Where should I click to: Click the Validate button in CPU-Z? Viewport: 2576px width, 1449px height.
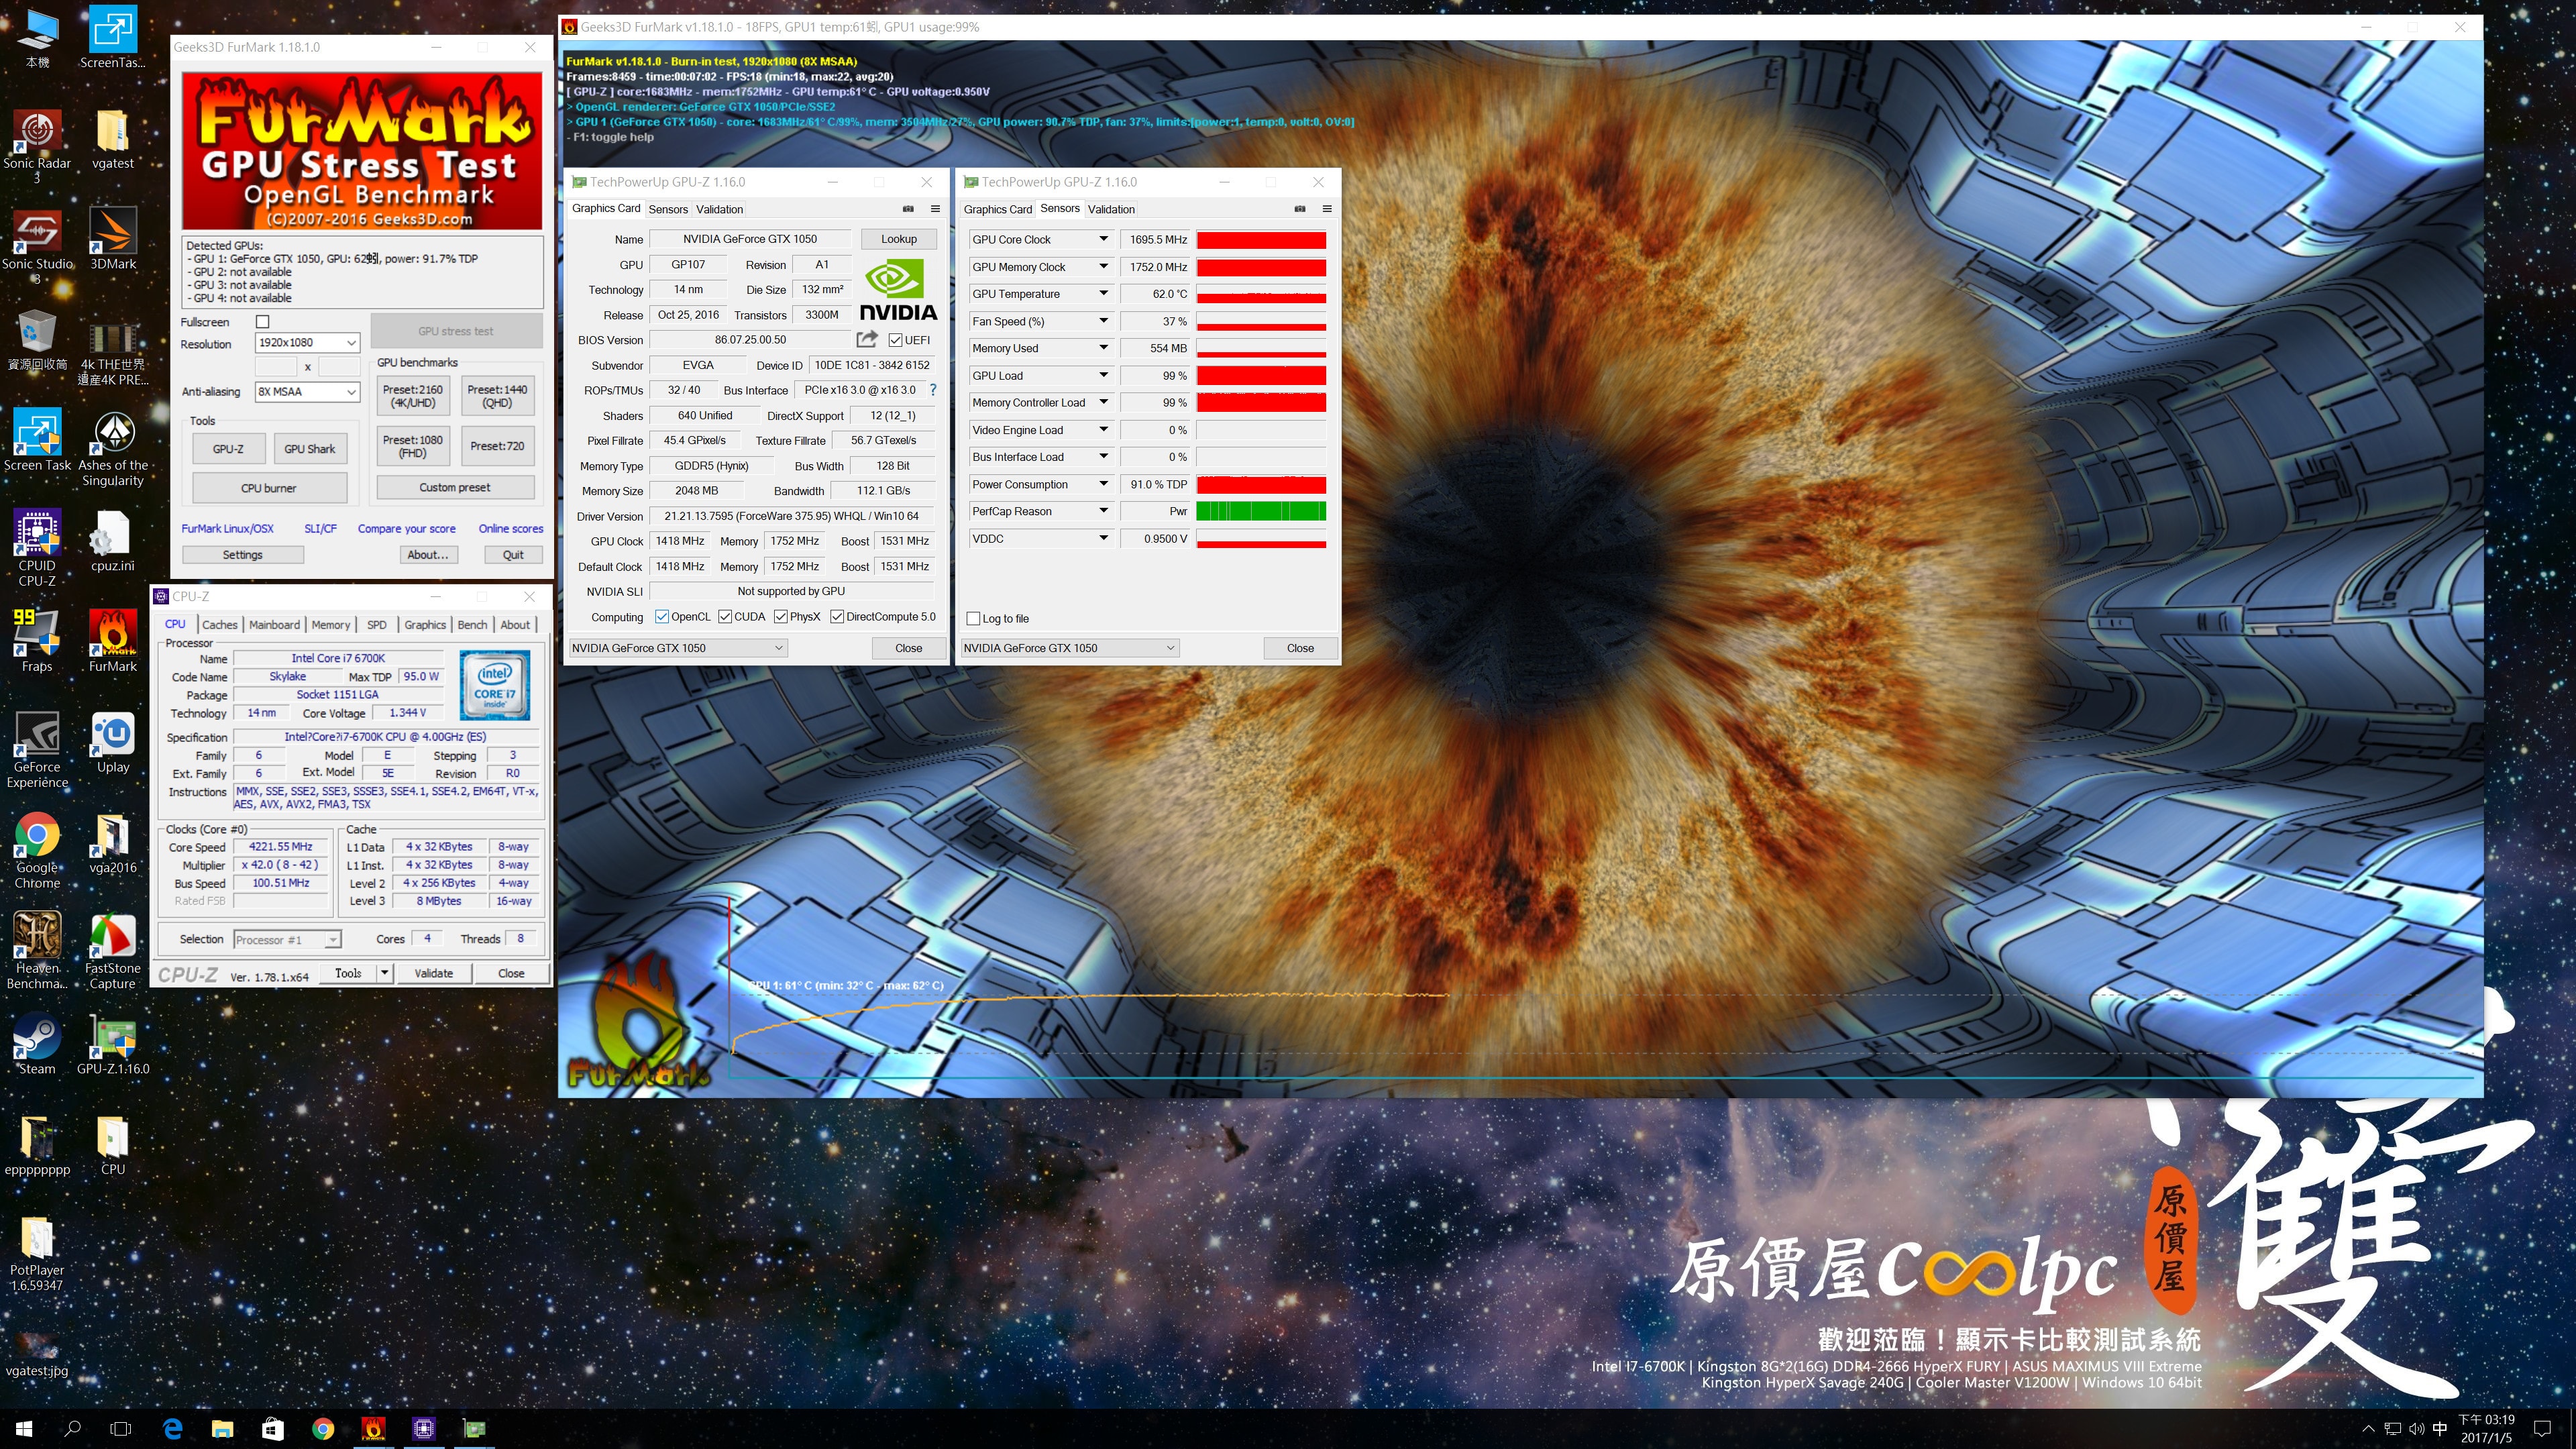[x=433, y=973]
